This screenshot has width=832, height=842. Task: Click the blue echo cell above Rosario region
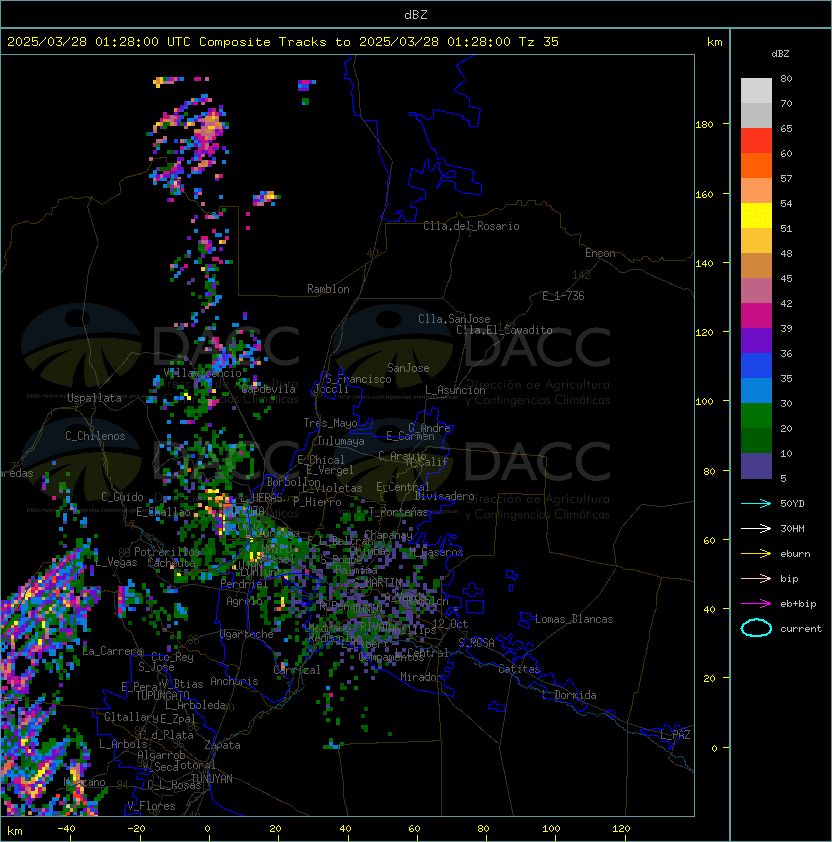coord(306,85)
